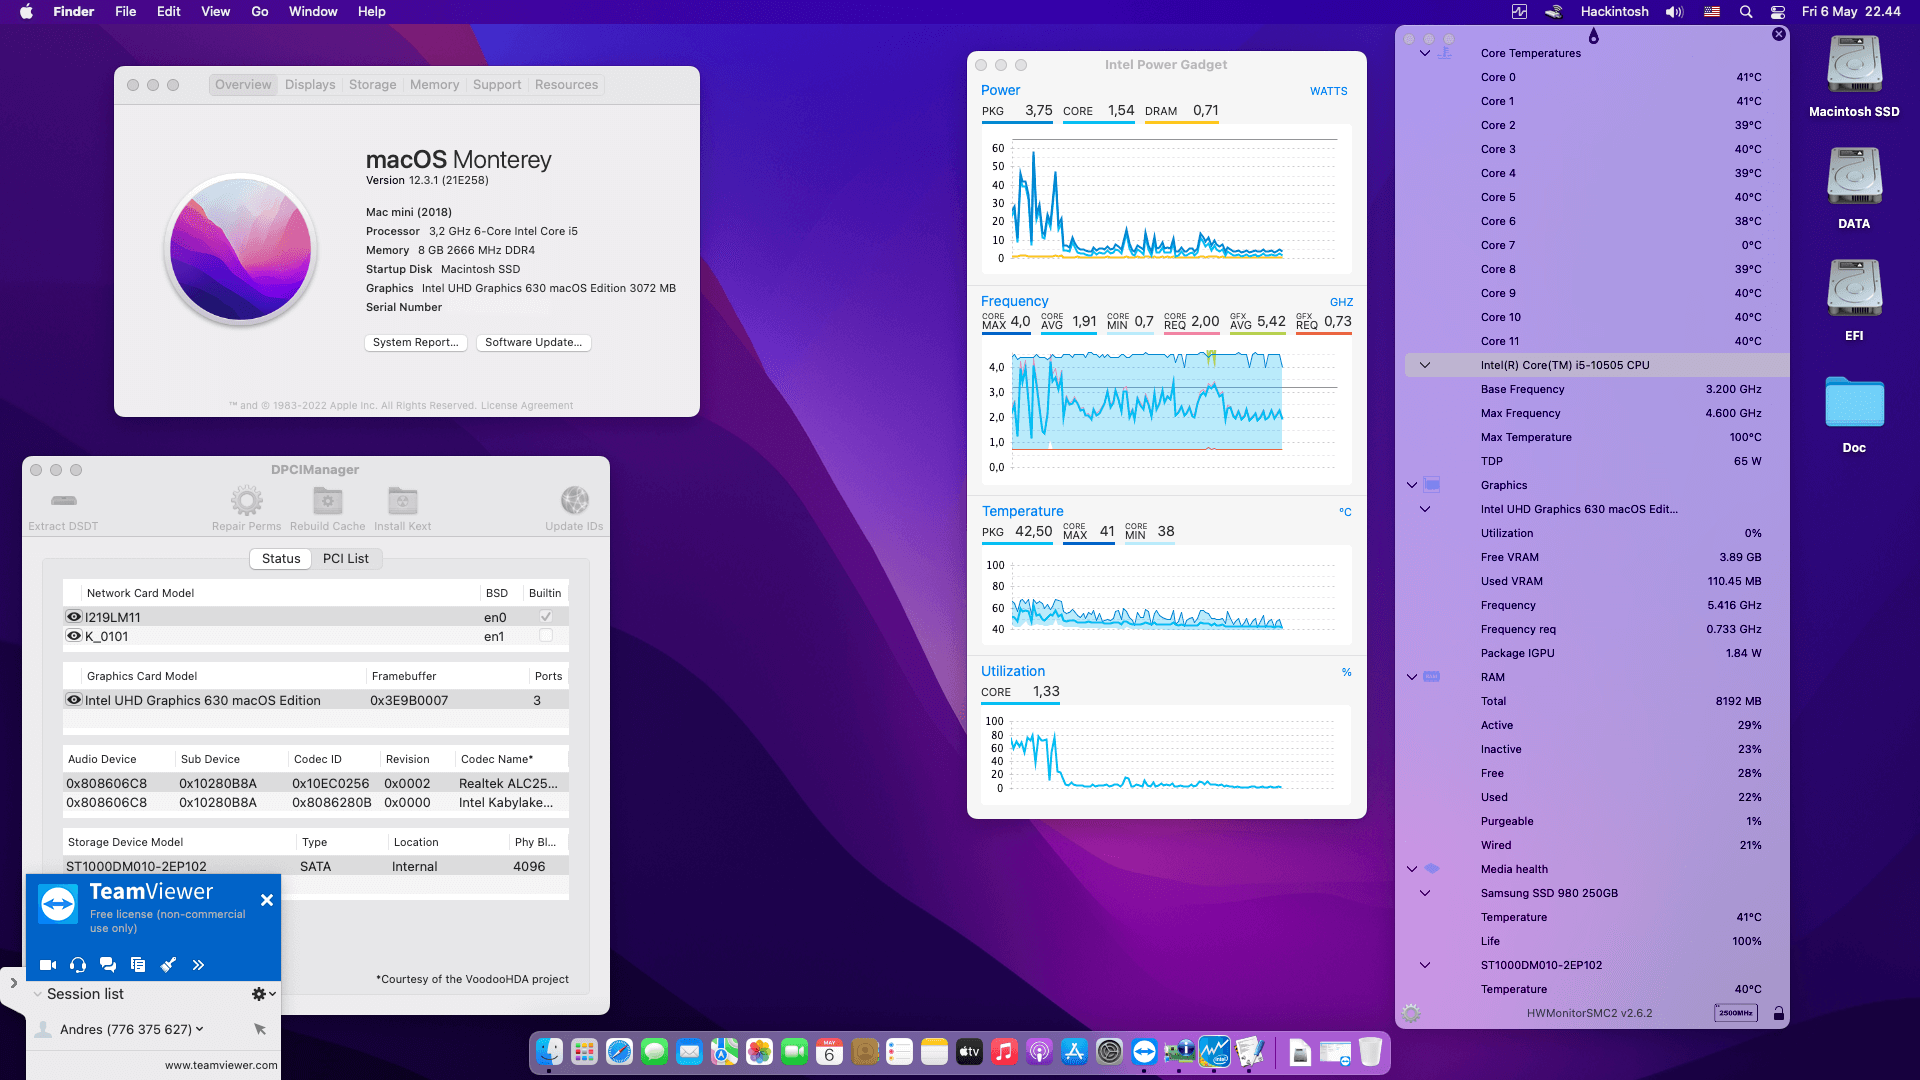Show more TeamViewer functions double-arrow icon
This screenshot has width=1920, height=1080.
coord(198,965)
